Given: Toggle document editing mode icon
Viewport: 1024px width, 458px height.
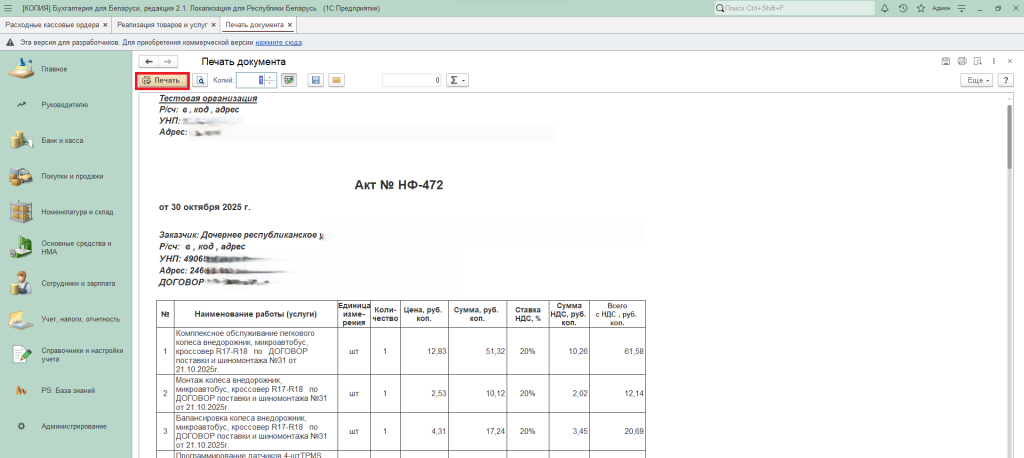Looking at the screenshot, I should pyautogui.click(x=289, y=80).
